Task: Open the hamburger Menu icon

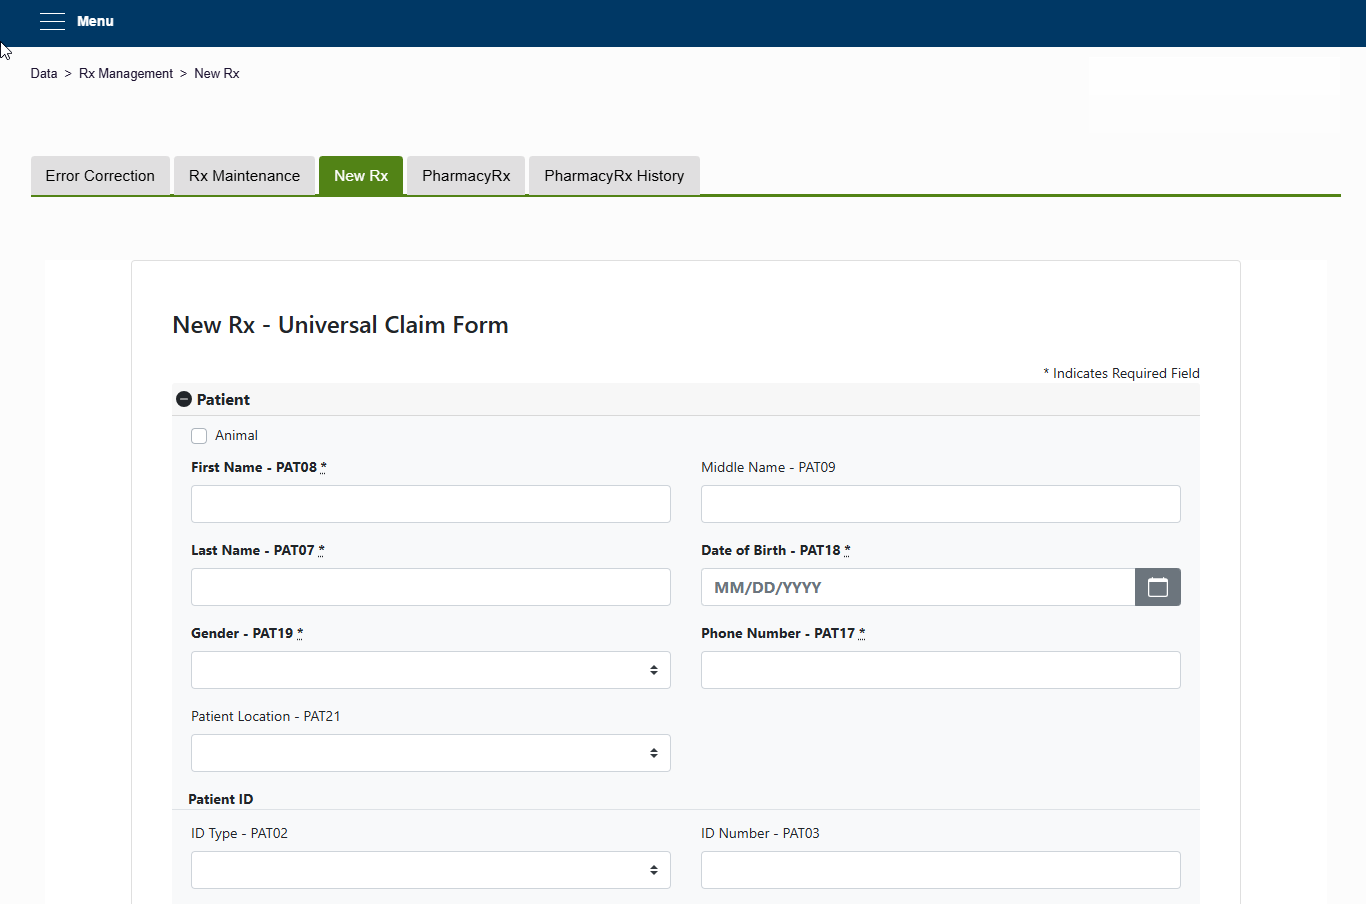Action: point(52,21)
